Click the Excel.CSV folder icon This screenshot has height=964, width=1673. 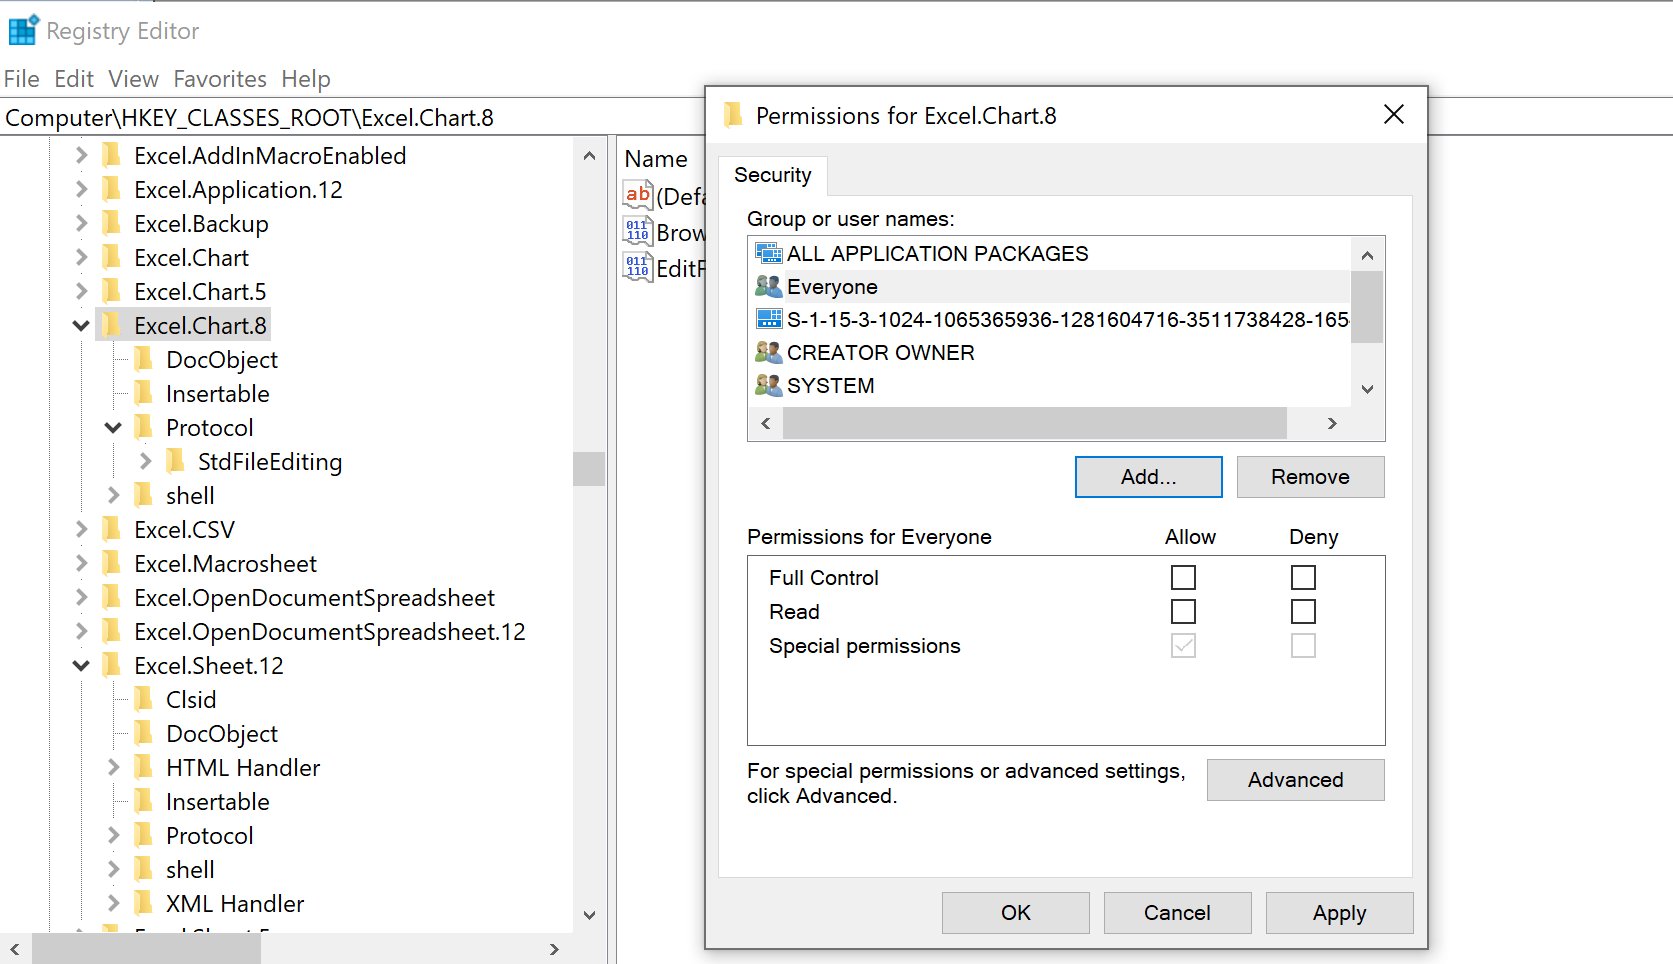(x=112, y=529)
